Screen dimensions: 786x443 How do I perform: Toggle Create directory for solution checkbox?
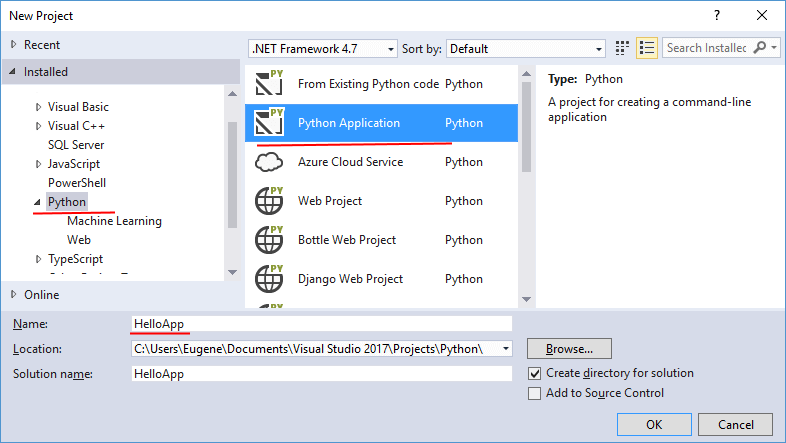[x=535, y=373]
